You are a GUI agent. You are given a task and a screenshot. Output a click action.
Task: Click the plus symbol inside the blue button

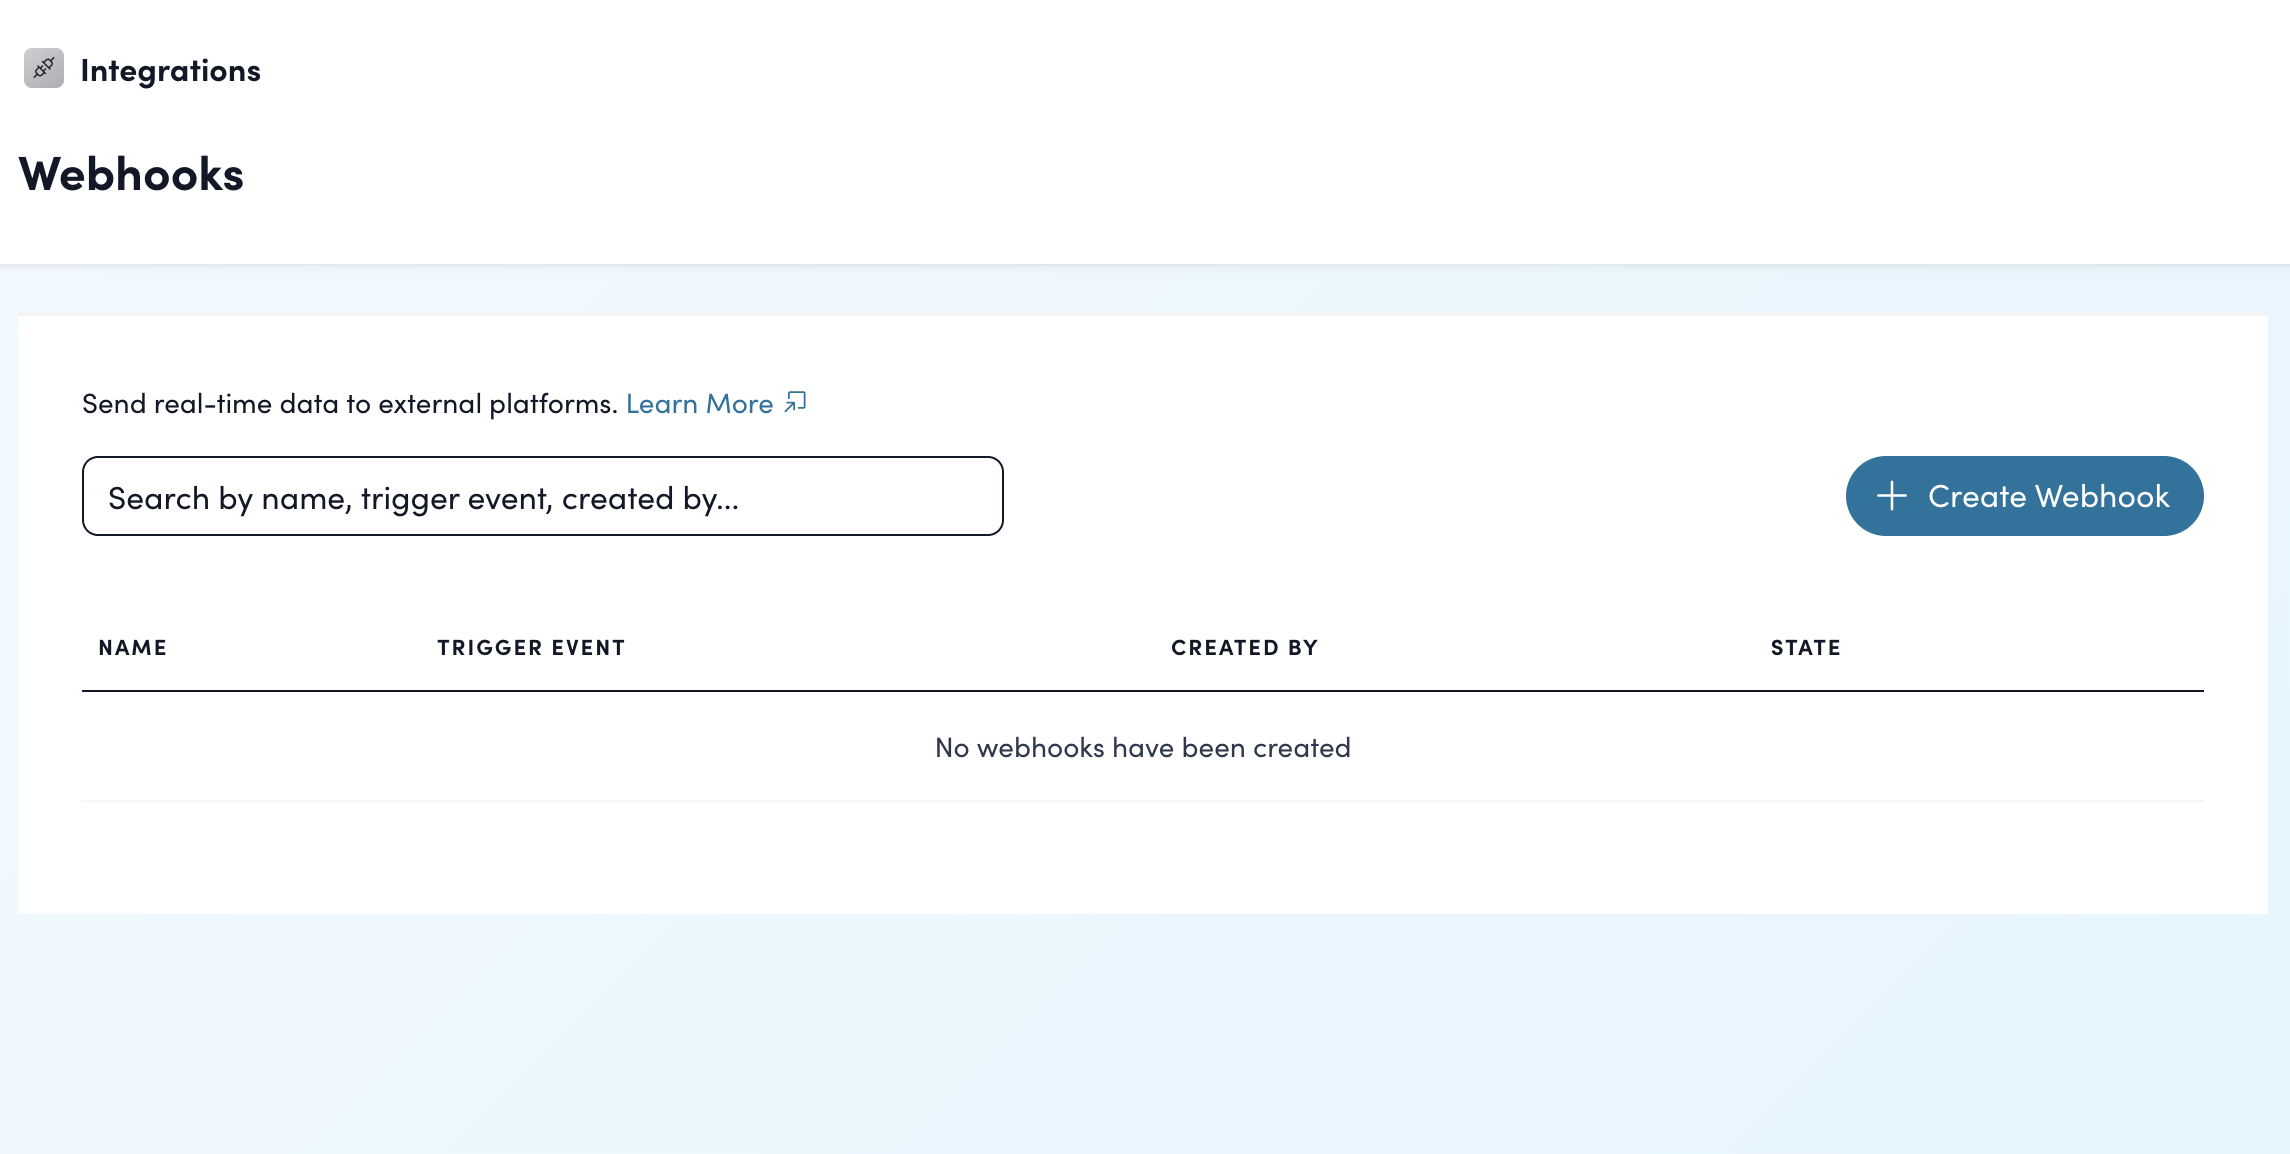pyautogui.click(x=1894, y=496)
